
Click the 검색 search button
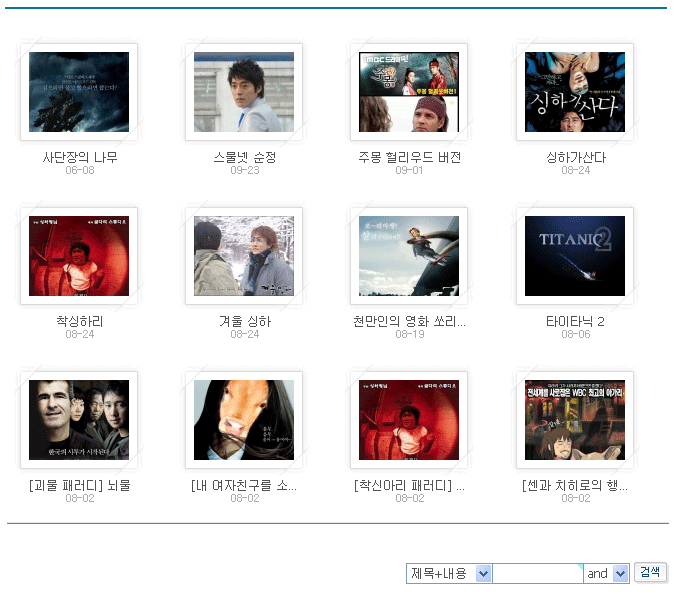pos(650,572)
